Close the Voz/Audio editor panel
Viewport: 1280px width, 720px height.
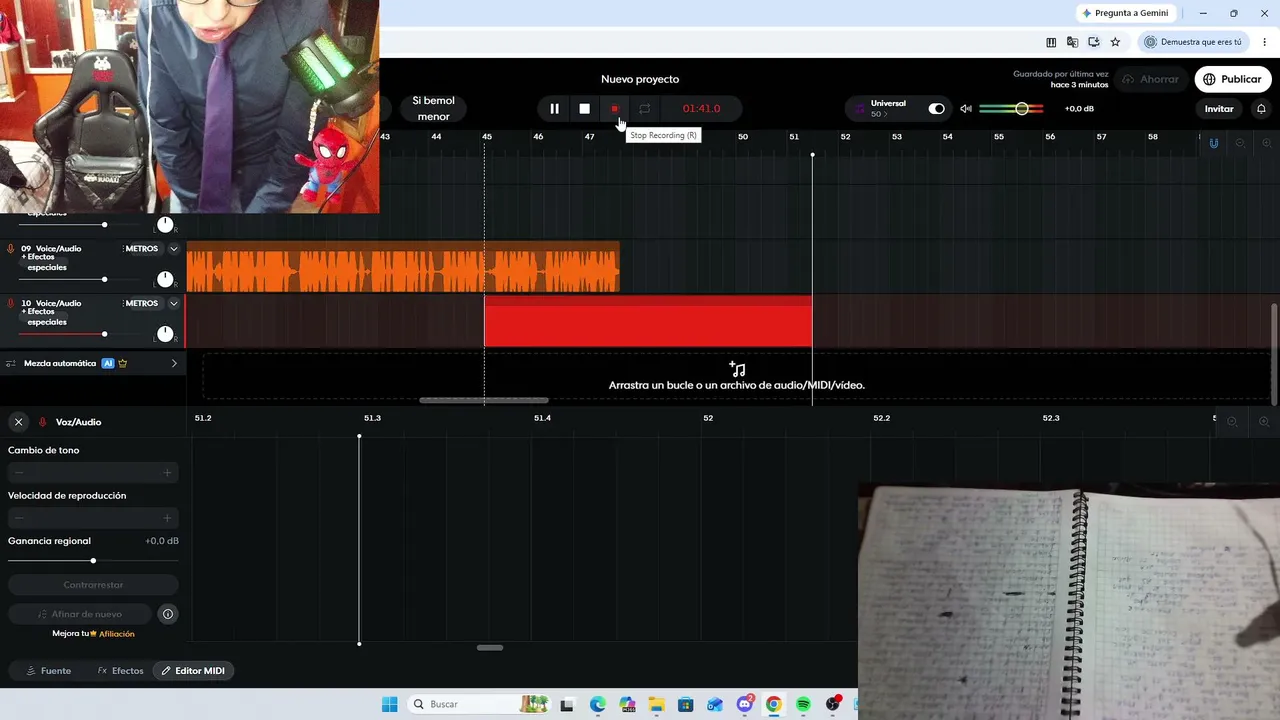18,422
